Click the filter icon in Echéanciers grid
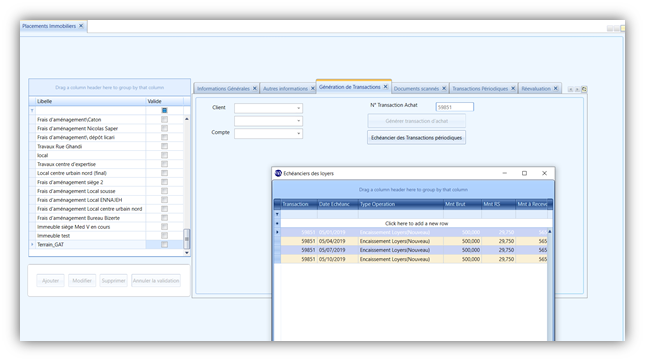The image size is (645, 361). click(x=277, y=214)
